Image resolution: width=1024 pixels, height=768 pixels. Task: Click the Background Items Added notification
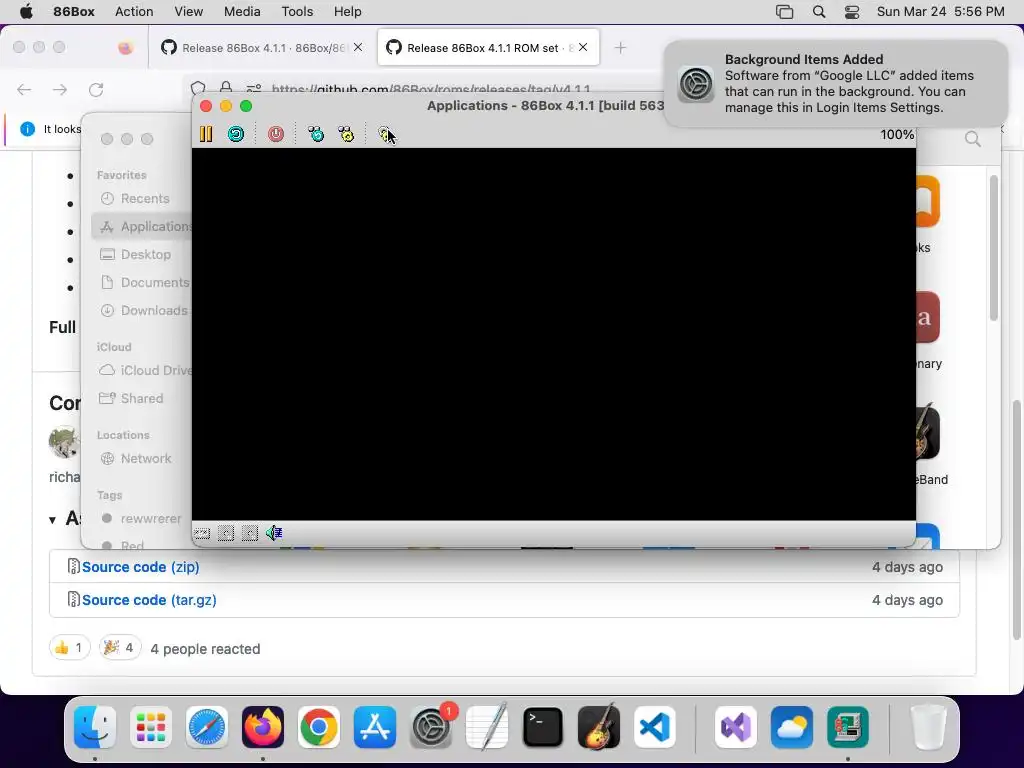point(835,84)
